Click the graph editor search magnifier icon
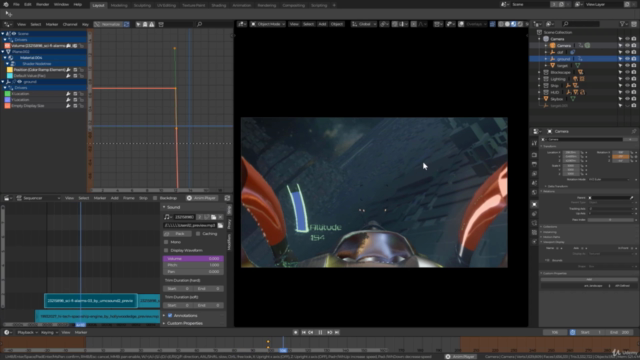Screen dimensions: 640x360 click(199, 24)
